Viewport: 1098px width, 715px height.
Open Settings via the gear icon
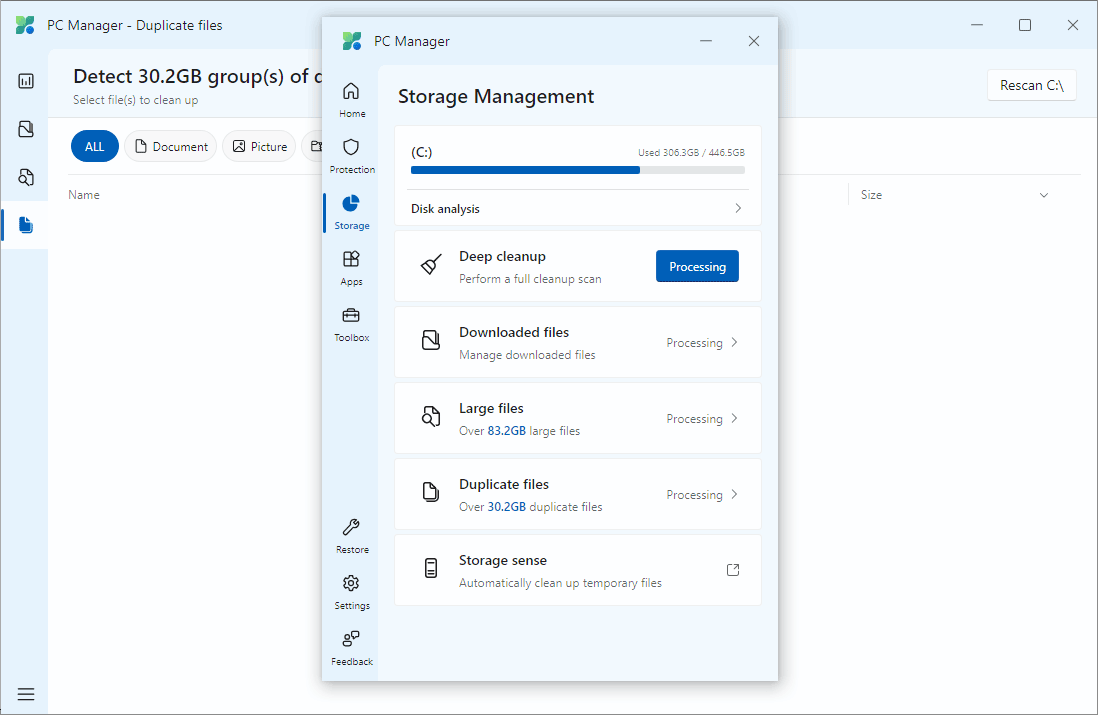[351, 583]
